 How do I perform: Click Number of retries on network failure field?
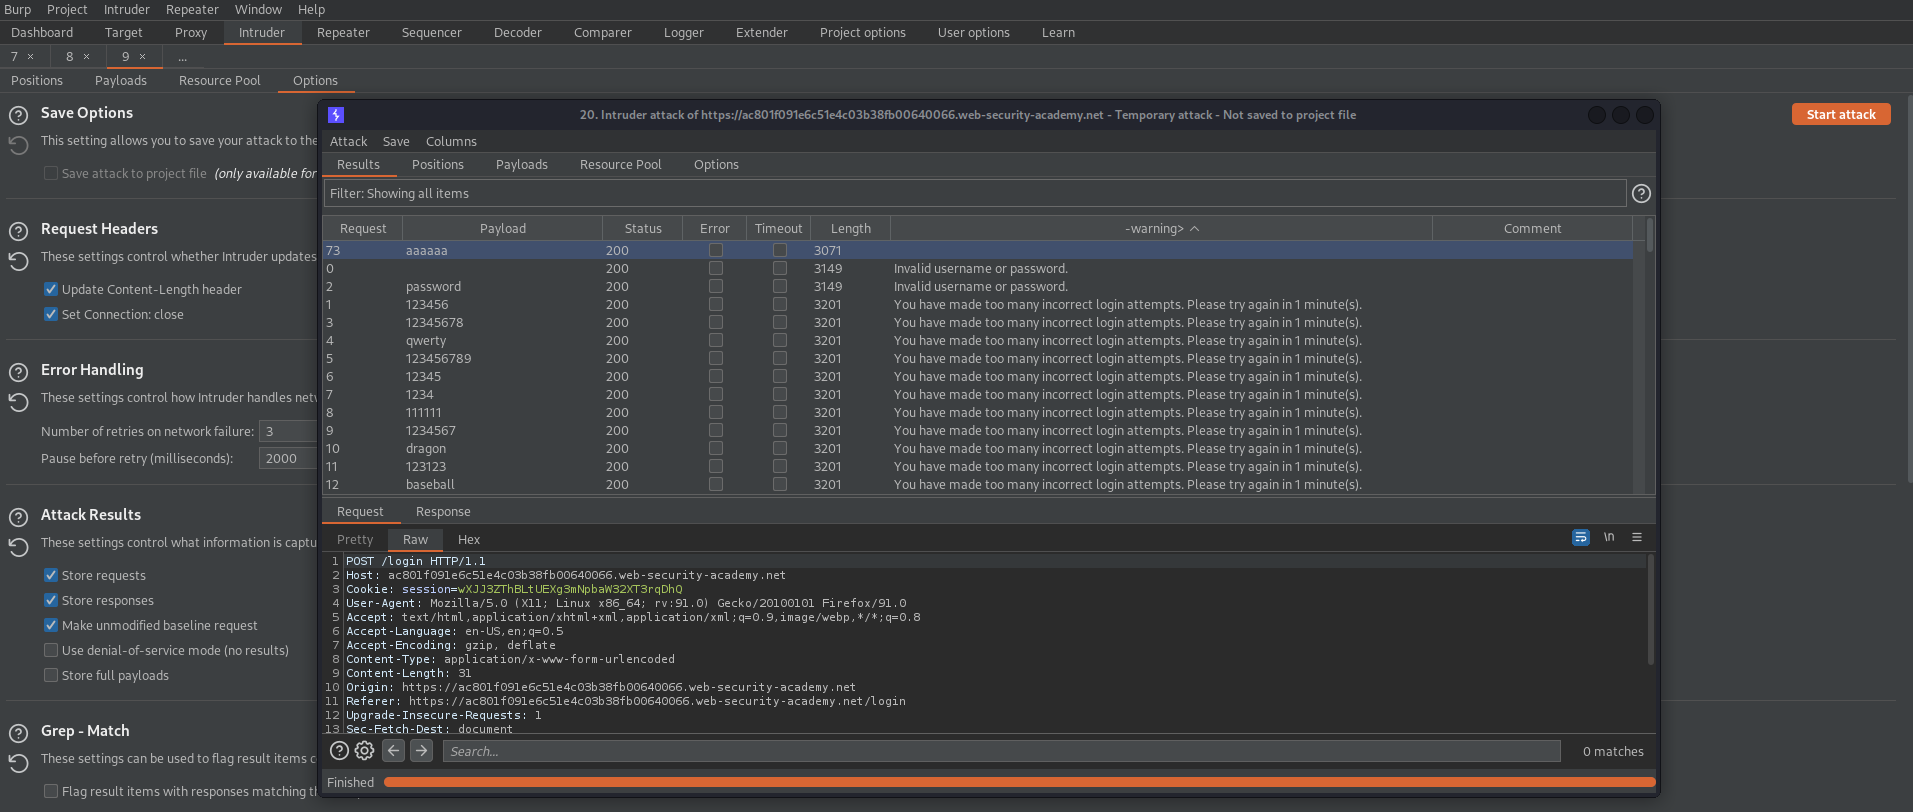[x=288, y=431]
